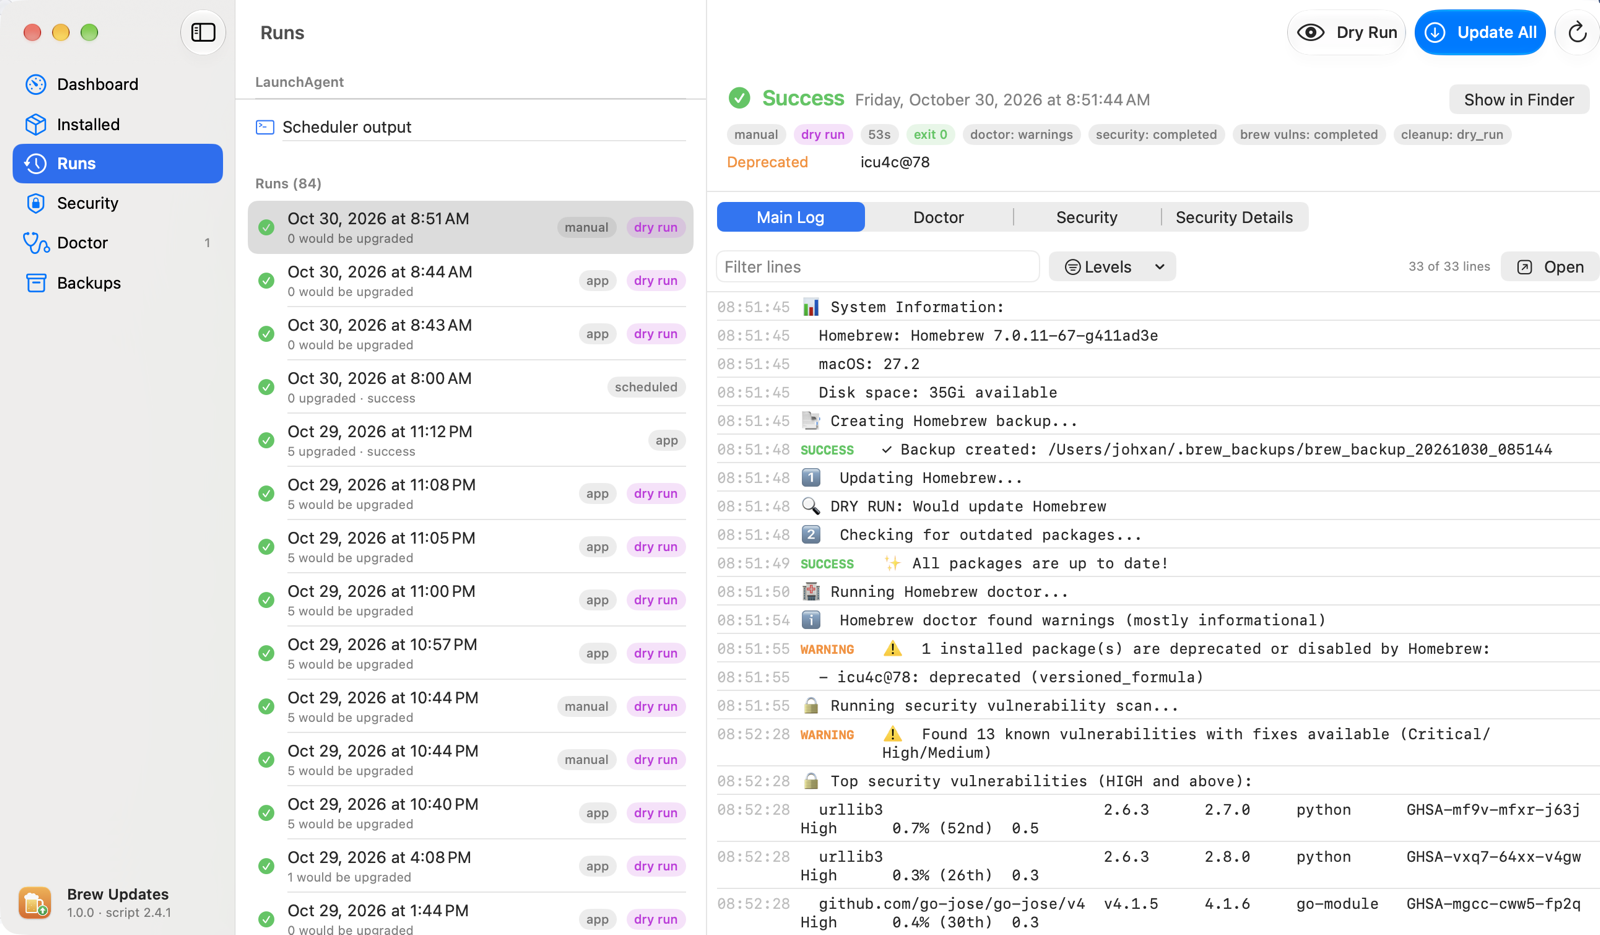The image size is (1600, 935).
Task: Toggle the sidebar panel icon
Action: point(203,33)
